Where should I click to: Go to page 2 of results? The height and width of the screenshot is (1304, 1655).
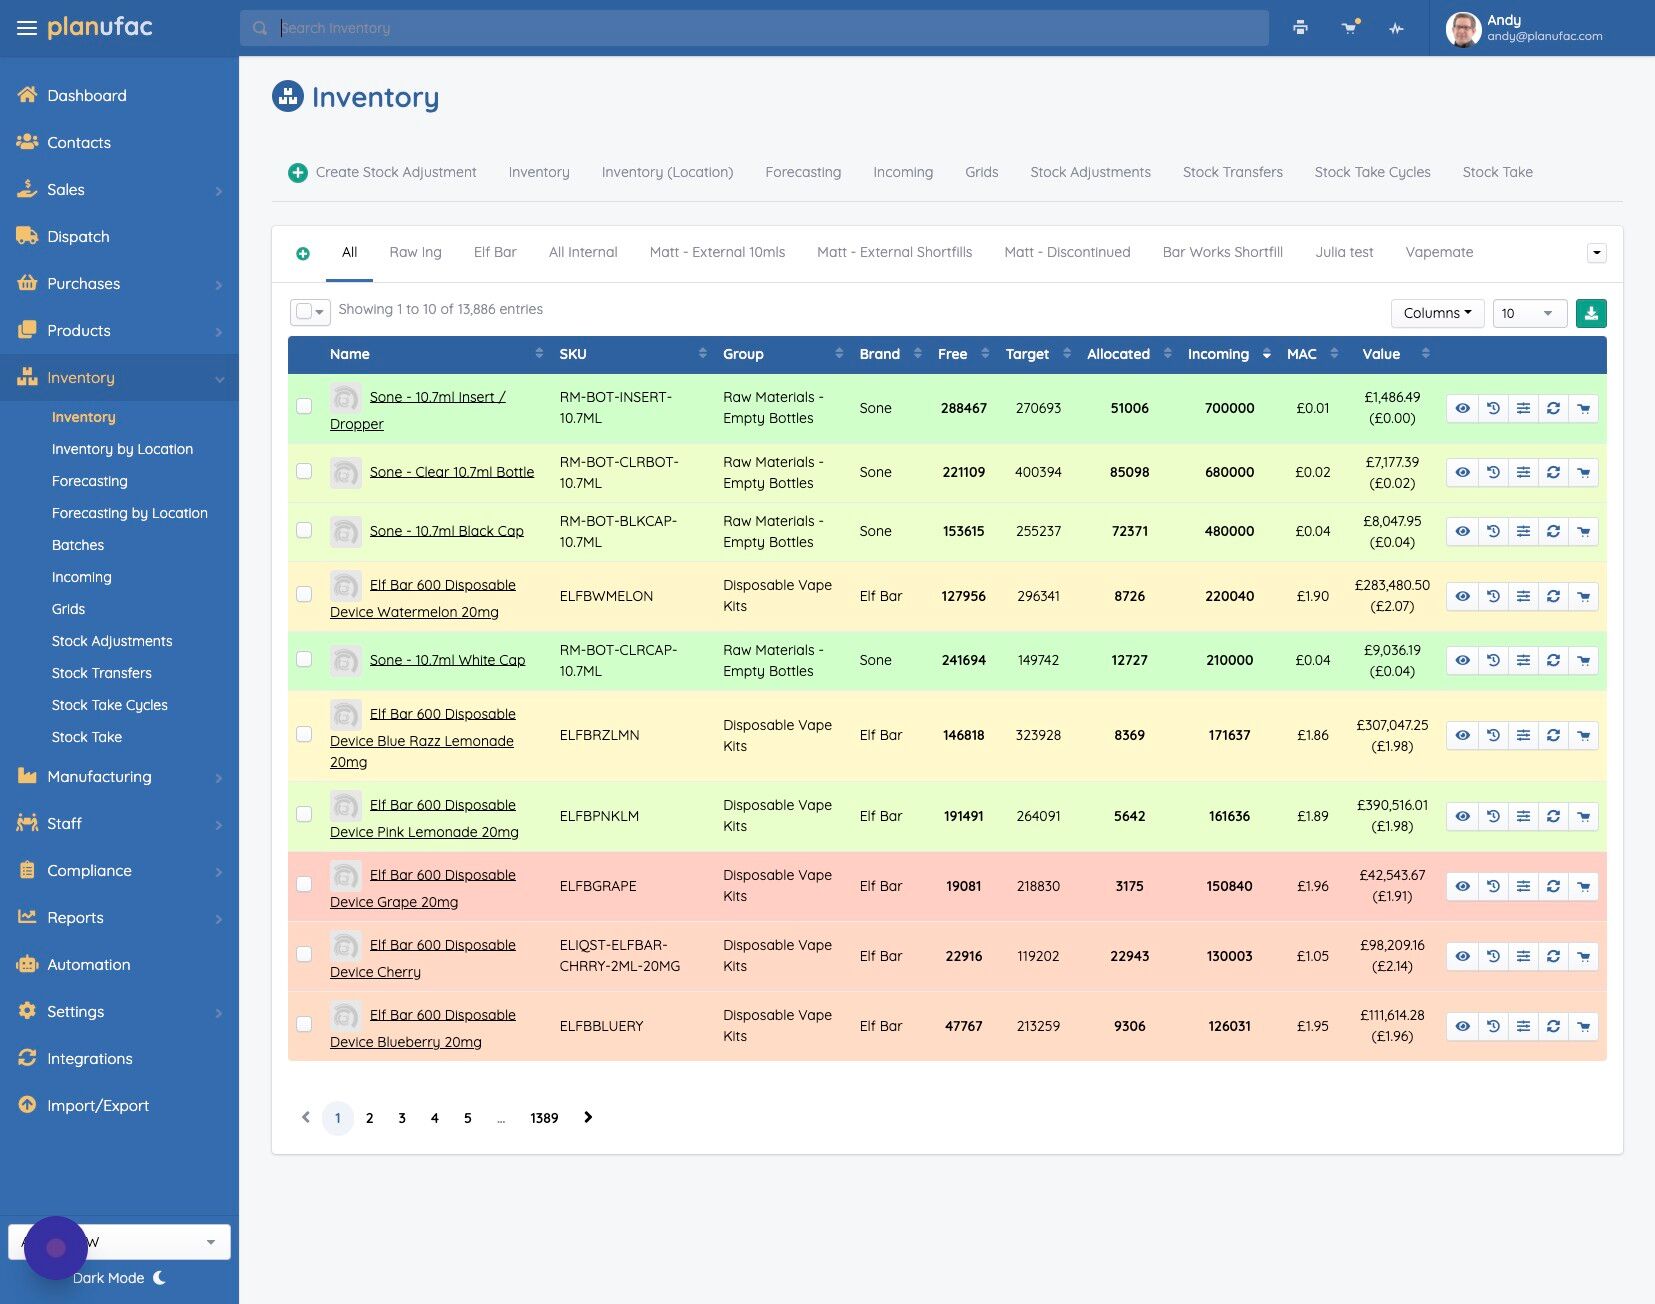pyautogui.click(x=370, y=1118)
